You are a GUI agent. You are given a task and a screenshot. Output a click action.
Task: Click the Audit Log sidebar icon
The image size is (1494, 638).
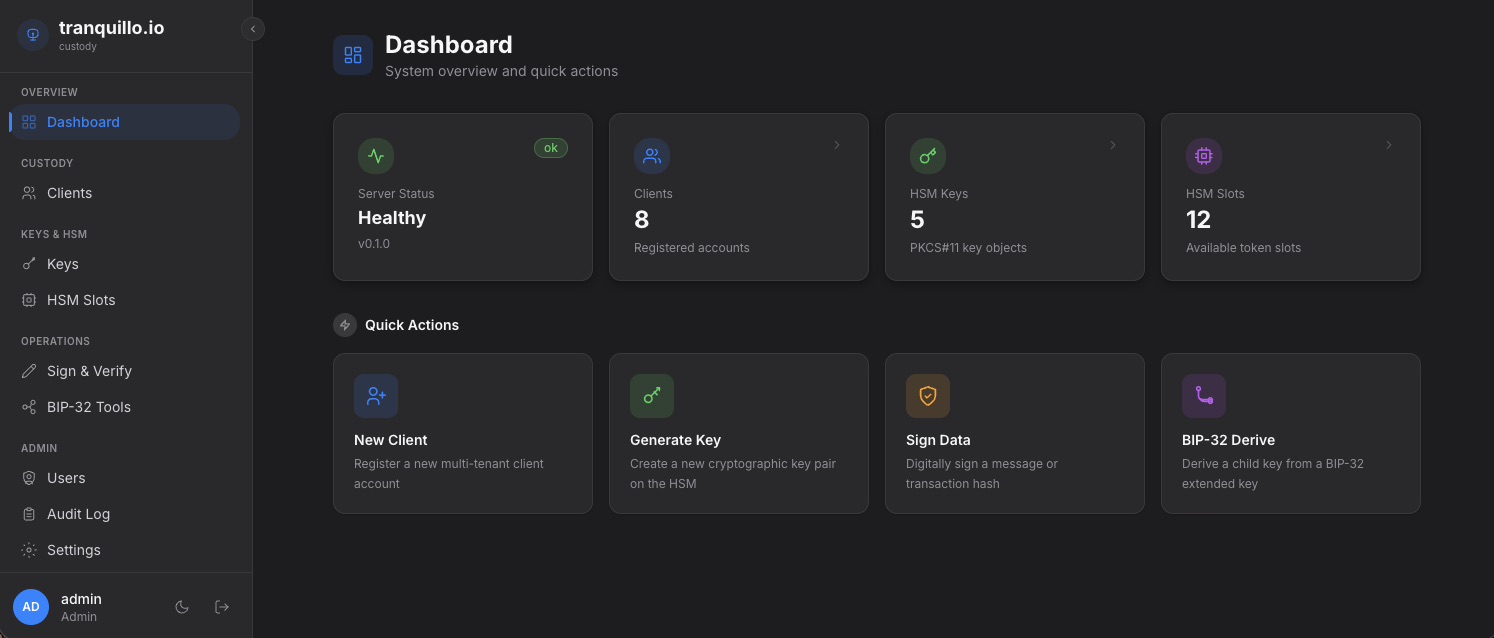point(27,514)
